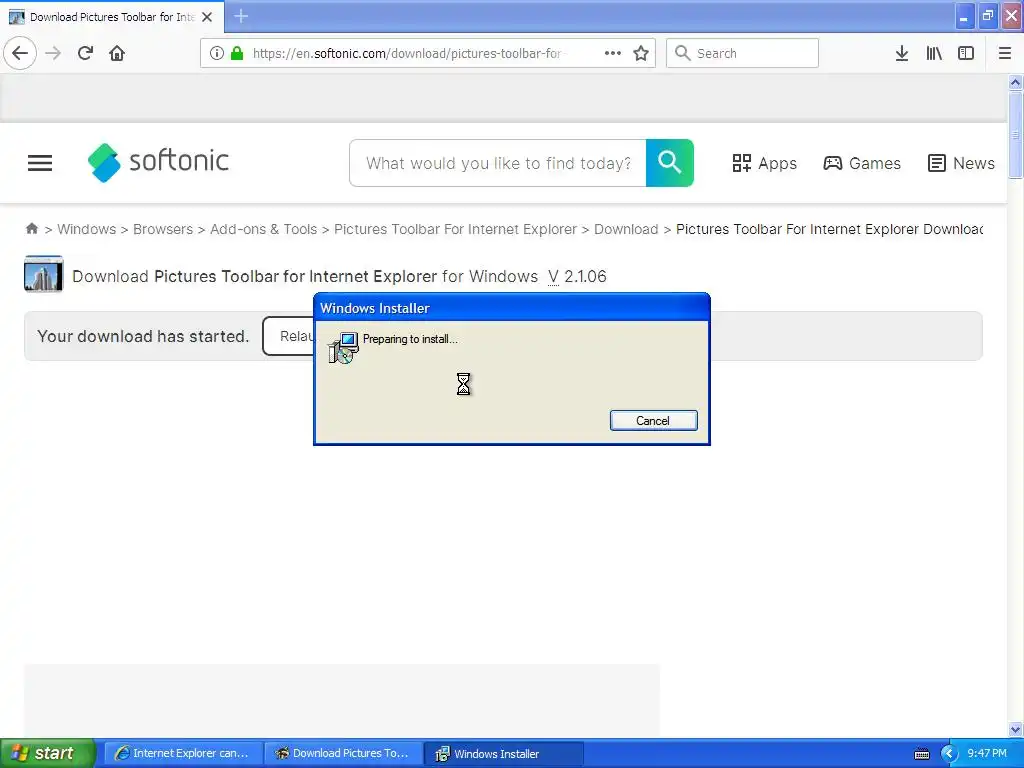1024x768 pixels.
Task: Expand hidden system tray icons
Action: [949, 754]
